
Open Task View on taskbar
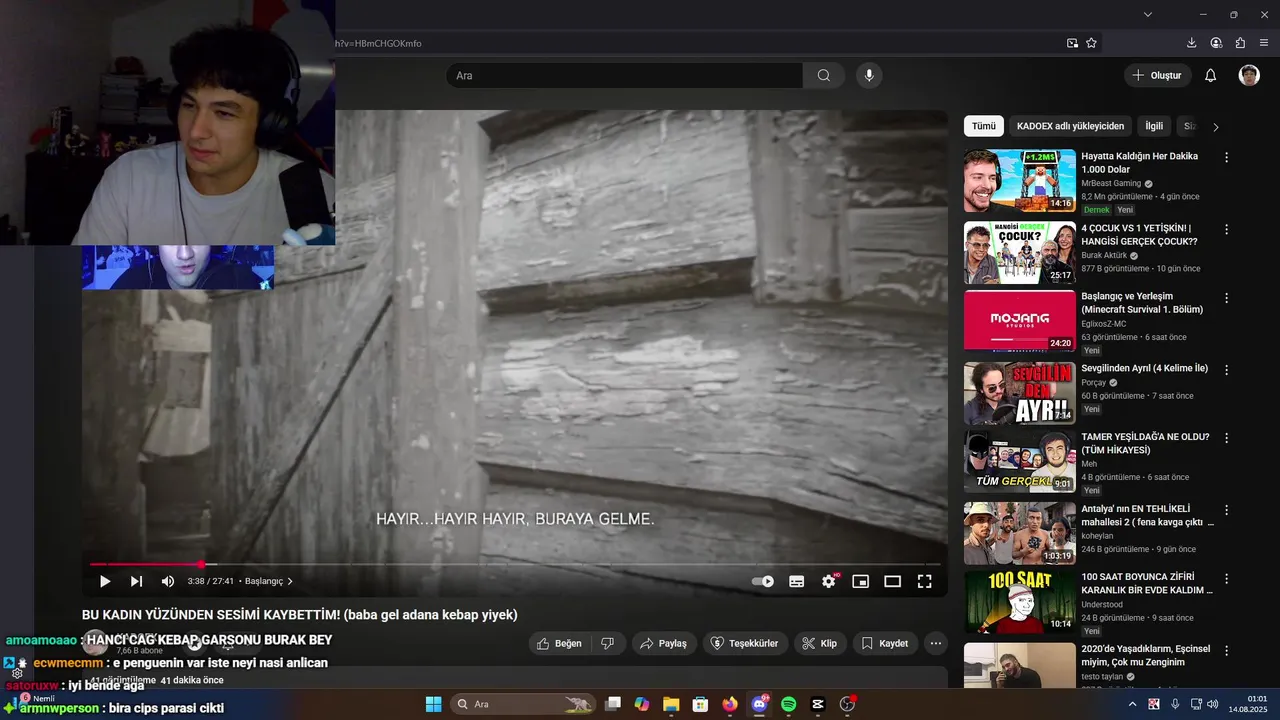[x=613, y=704]
